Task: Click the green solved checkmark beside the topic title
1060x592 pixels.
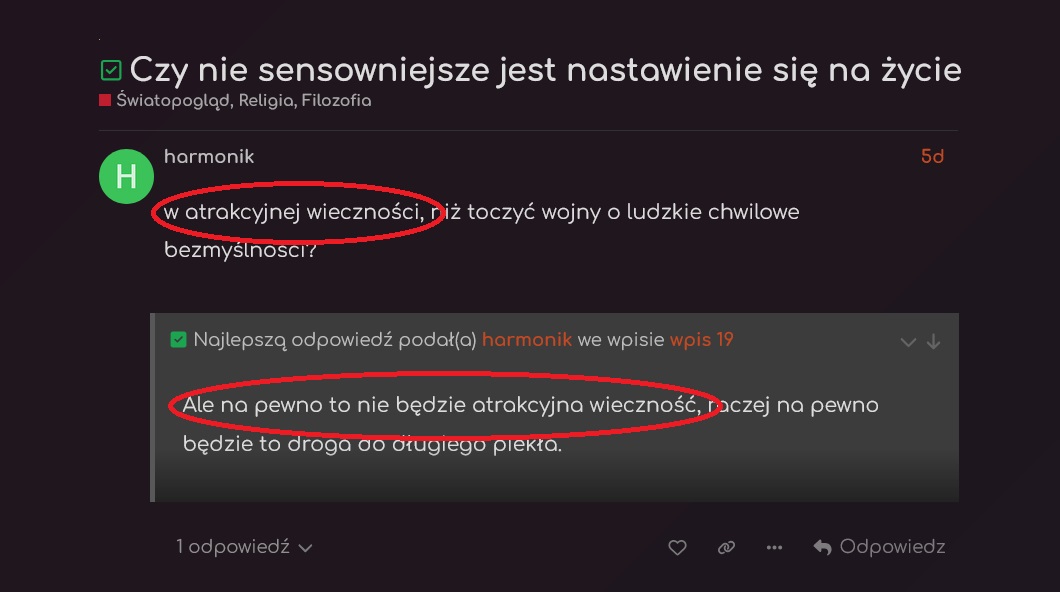Action: click(111, 71)
